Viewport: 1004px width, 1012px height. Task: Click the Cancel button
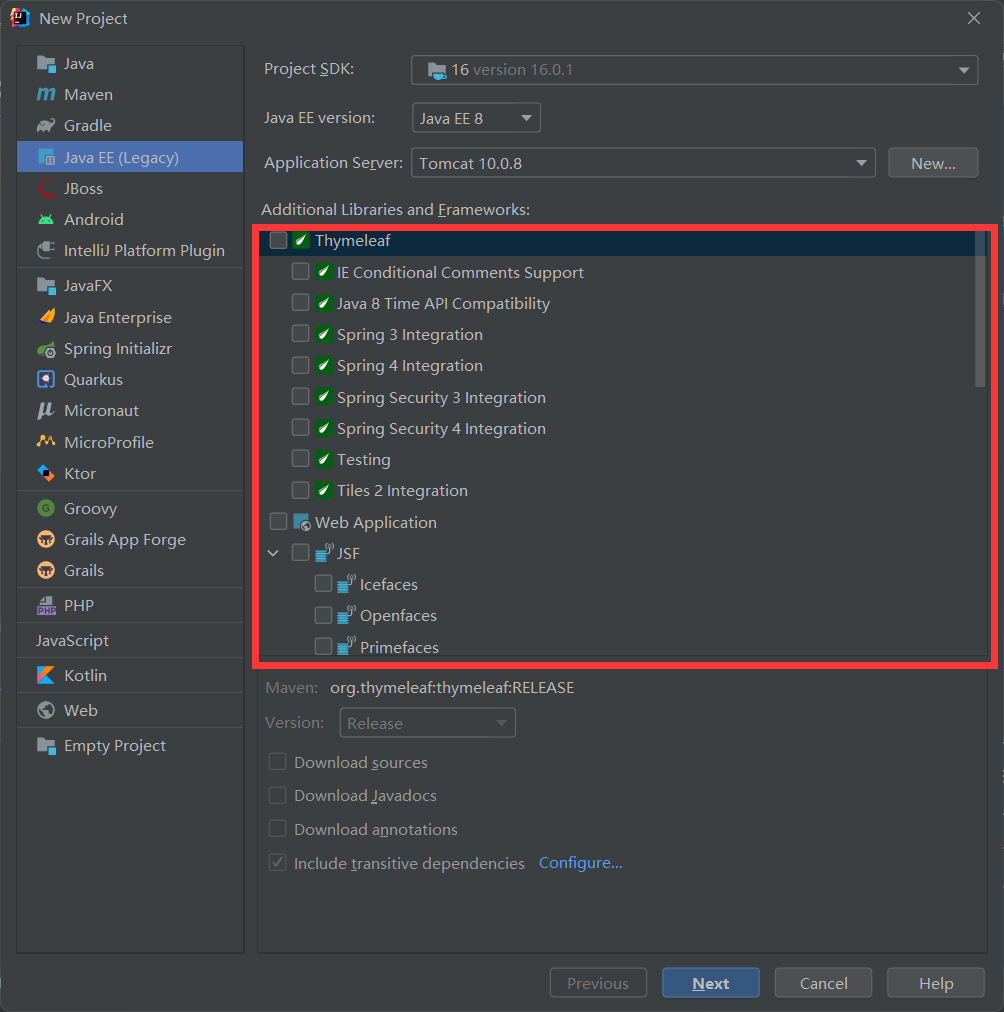(x=823, y=983)
